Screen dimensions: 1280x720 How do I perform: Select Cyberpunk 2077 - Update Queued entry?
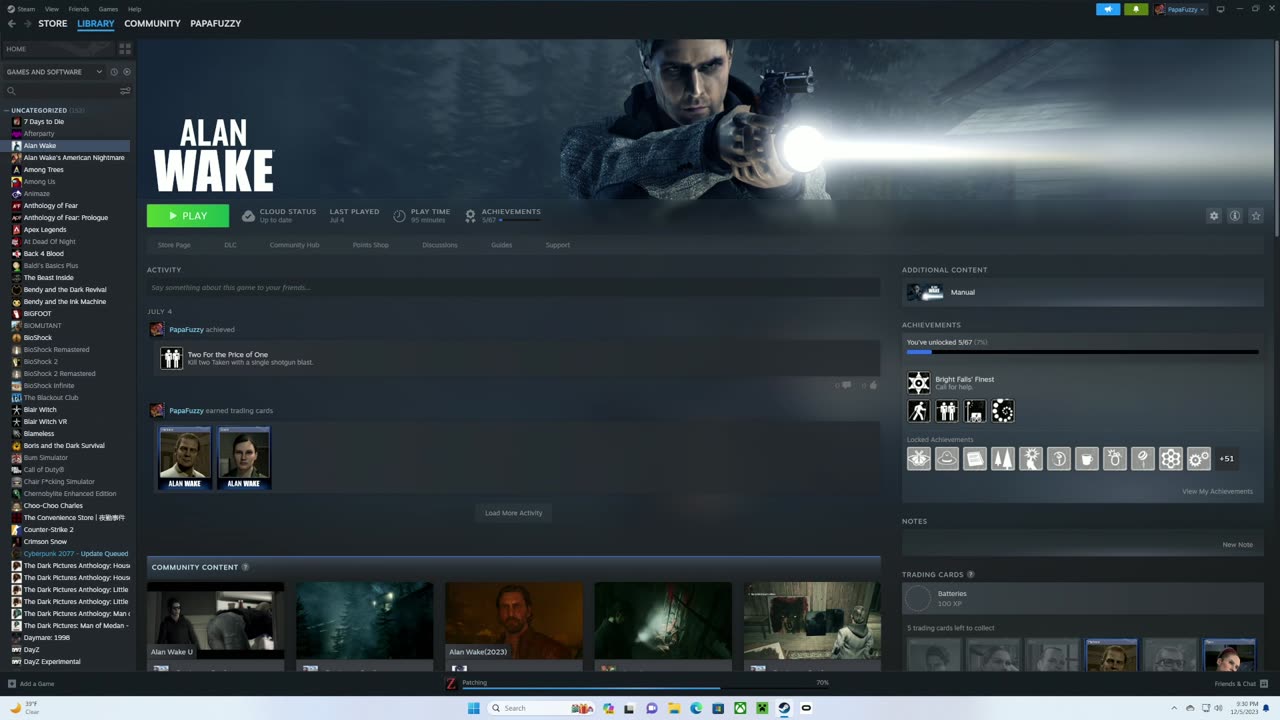pyautogui.click(x=76, y=554)
